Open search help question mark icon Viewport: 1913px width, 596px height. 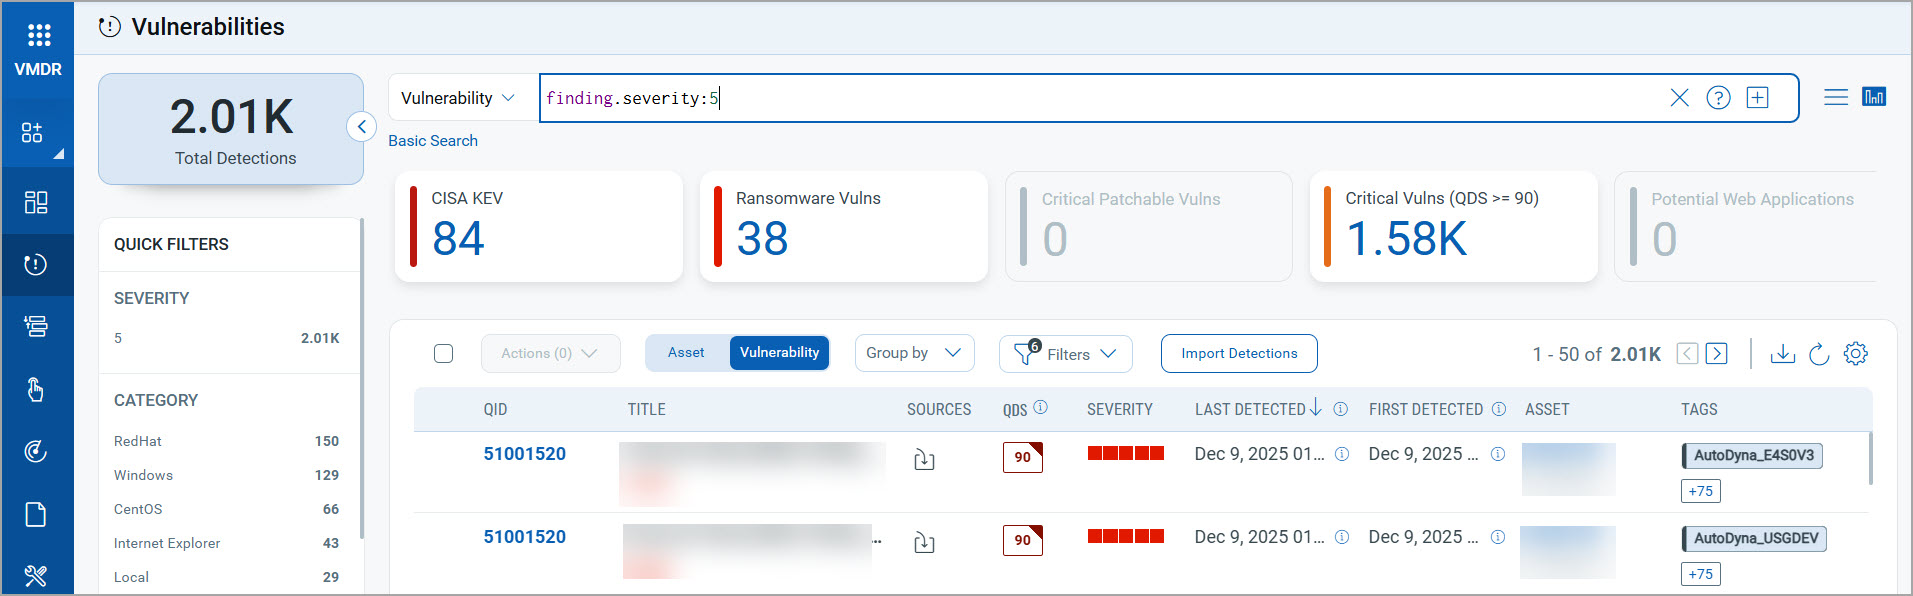pyautogui.click(x=1718, y=97)
